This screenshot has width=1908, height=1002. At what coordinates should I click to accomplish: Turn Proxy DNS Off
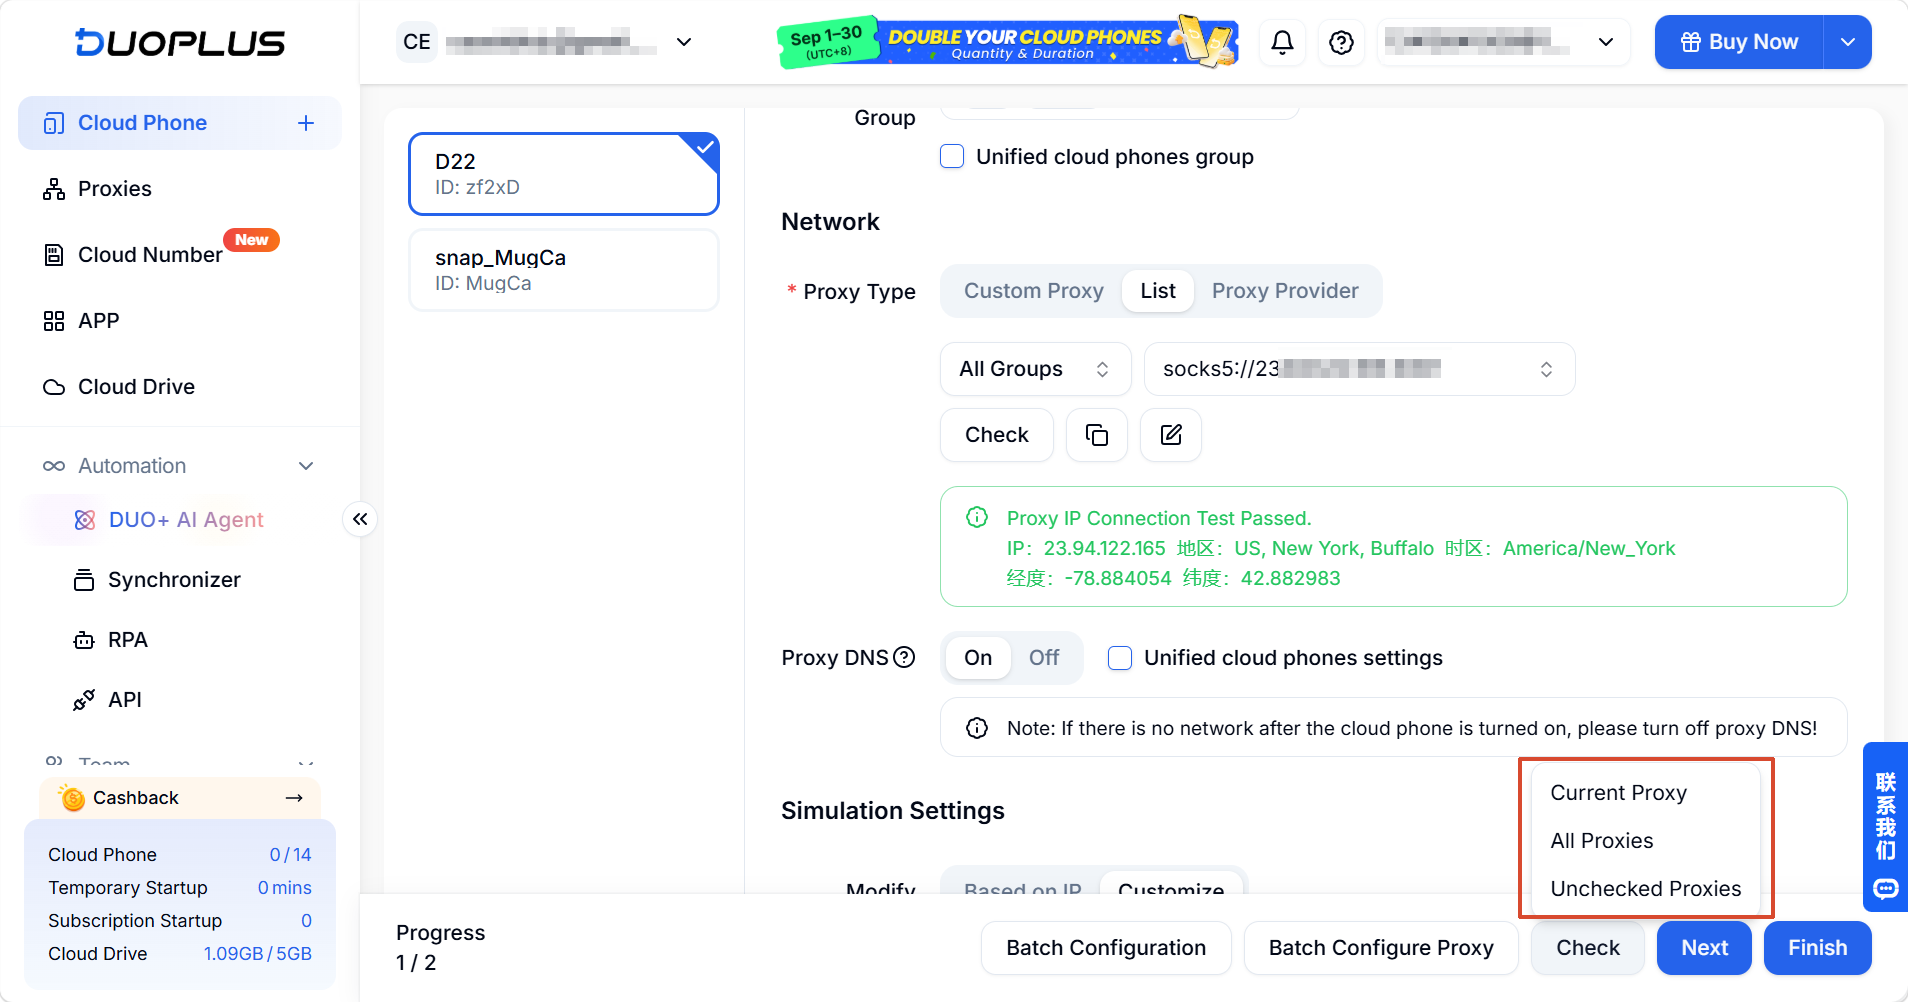pos(1044,658)
